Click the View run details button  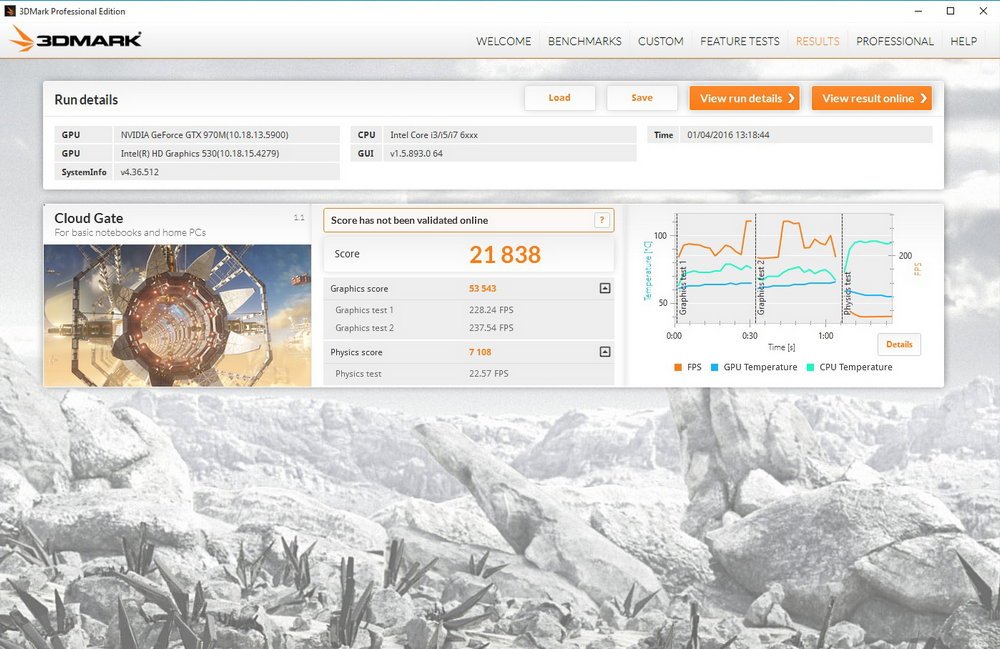click(744, 98)
